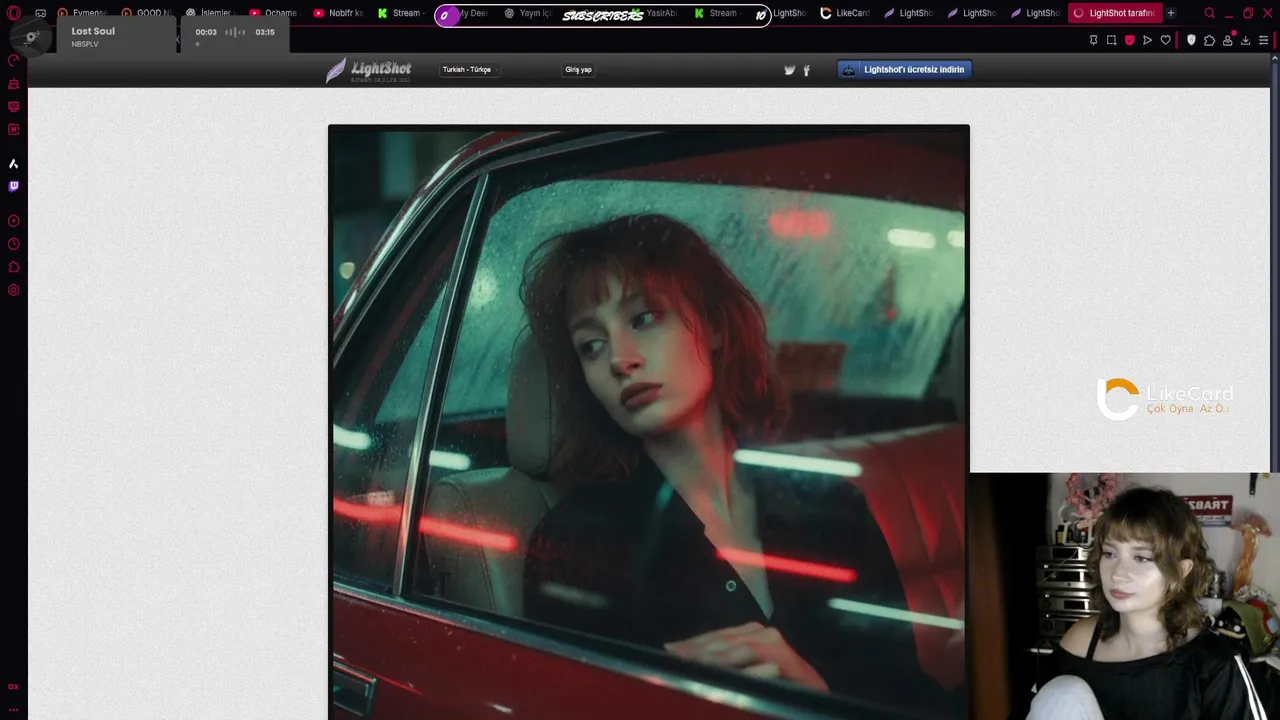
Task: Open the Twitch panel in sidebar
Action: click(14, 186)
